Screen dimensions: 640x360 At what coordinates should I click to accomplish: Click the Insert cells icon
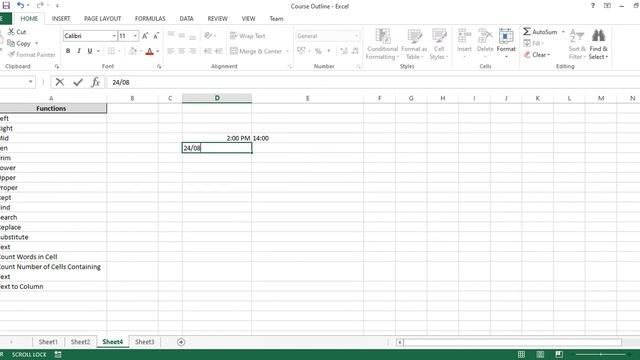click(x=464, y=37)
